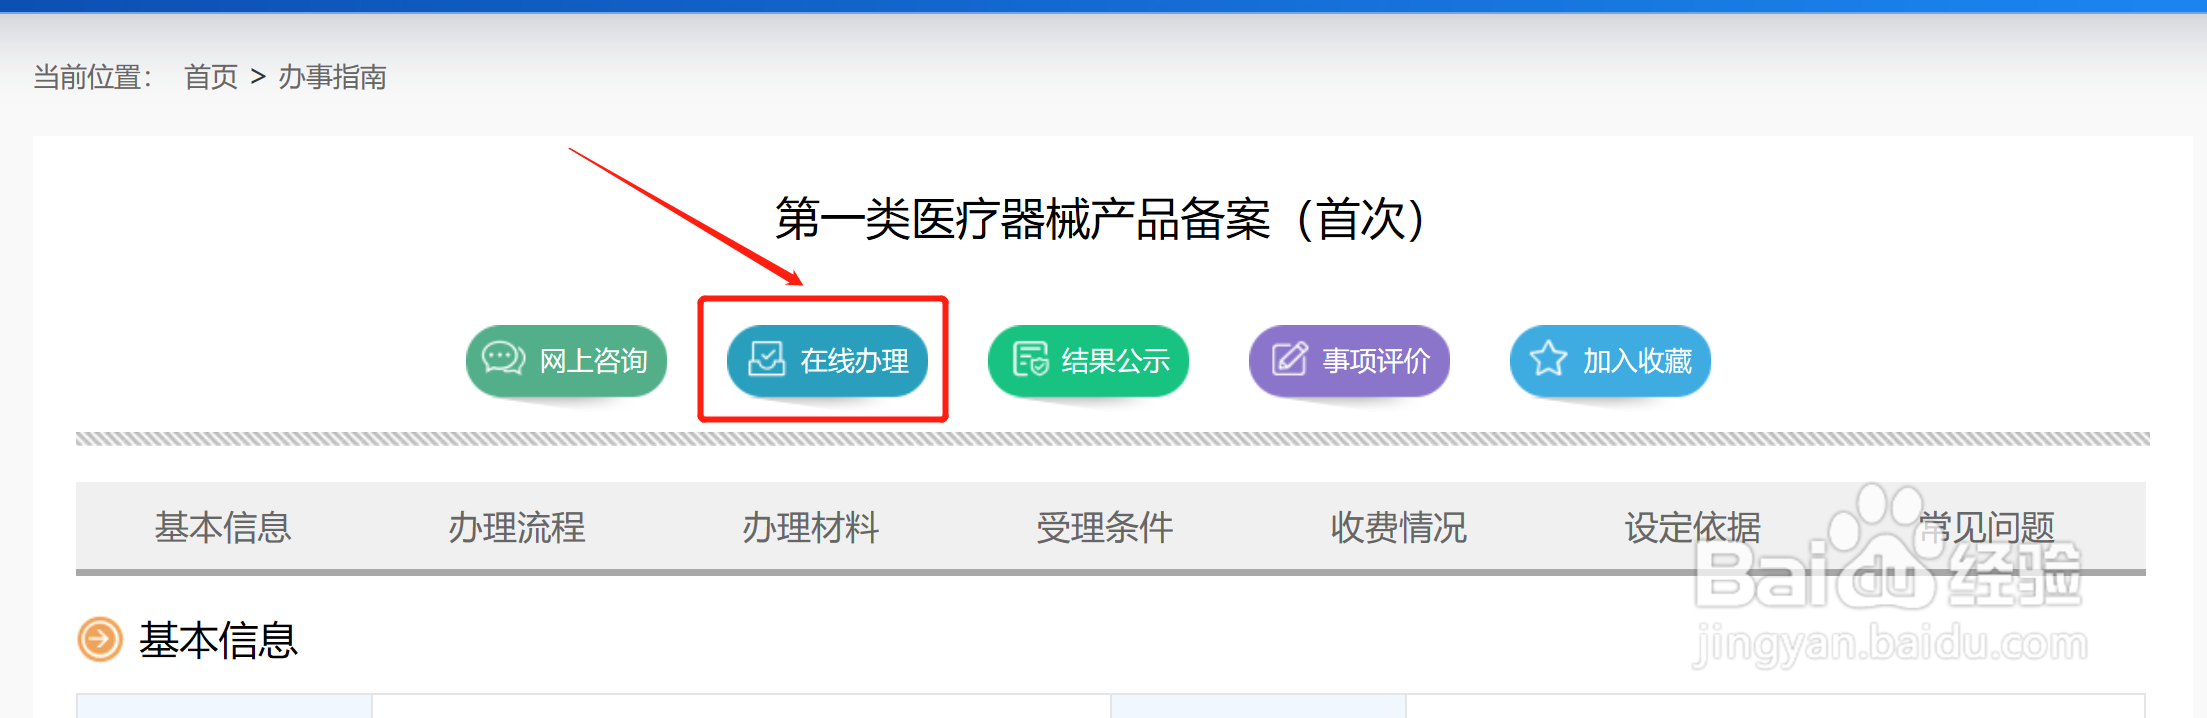The width and height of the screenshot is (2207, 718).
Task: Click the chat bubble icon on 网上咨询
Action: point(503,358)
